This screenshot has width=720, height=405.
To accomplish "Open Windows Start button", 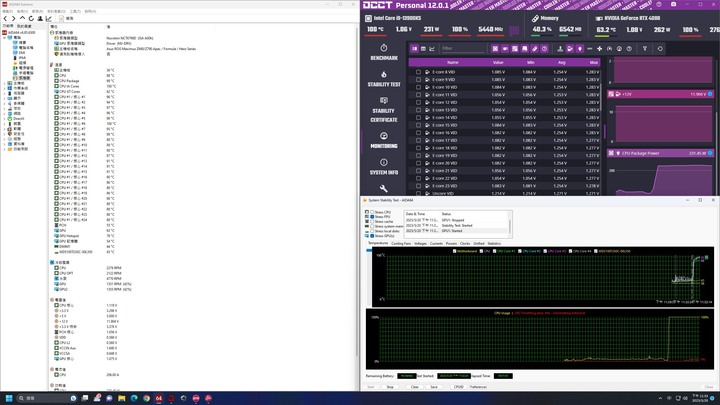I will click(8, 398).
